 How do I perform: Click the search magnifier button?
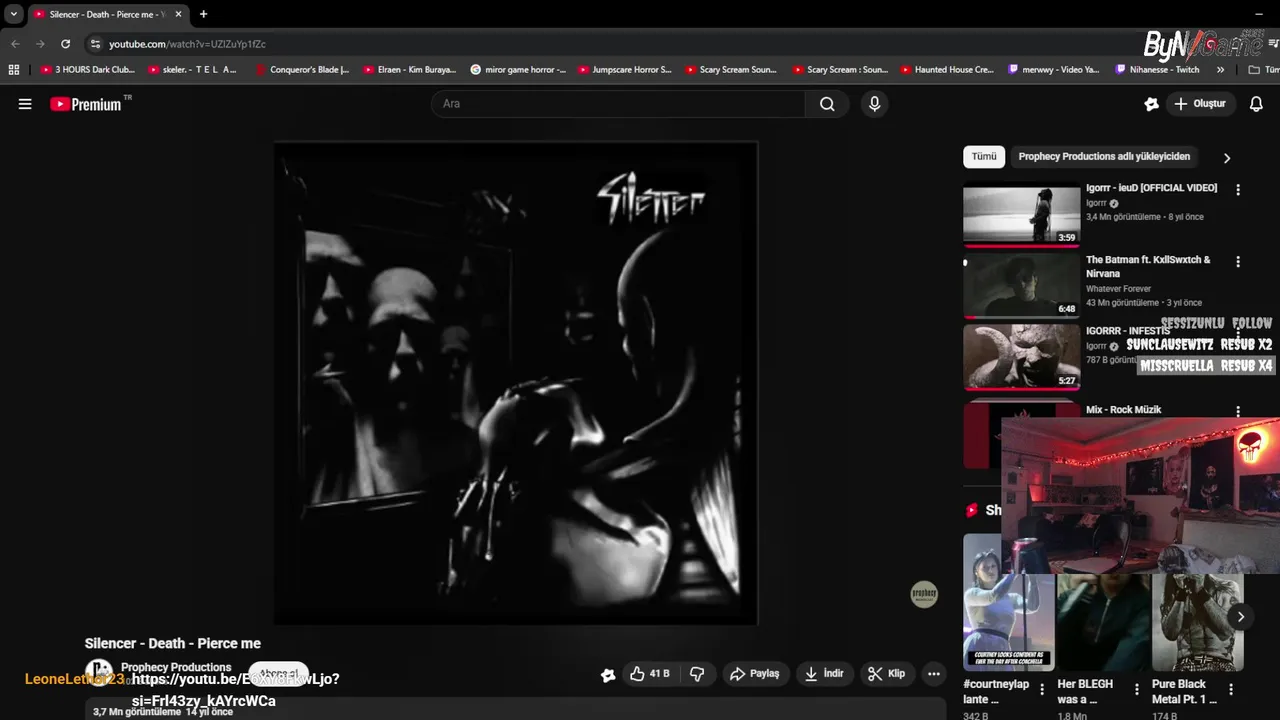point(827,104)
